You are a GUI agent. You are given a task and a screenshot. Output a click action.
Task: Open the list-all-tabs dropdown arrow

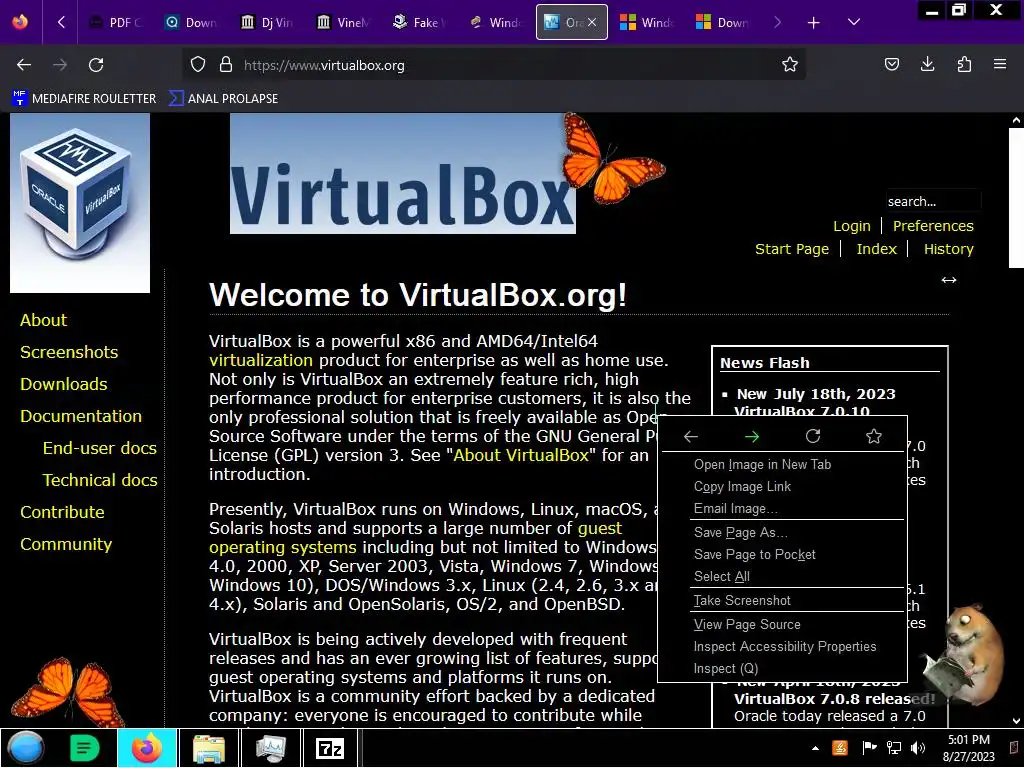(854, 22)
